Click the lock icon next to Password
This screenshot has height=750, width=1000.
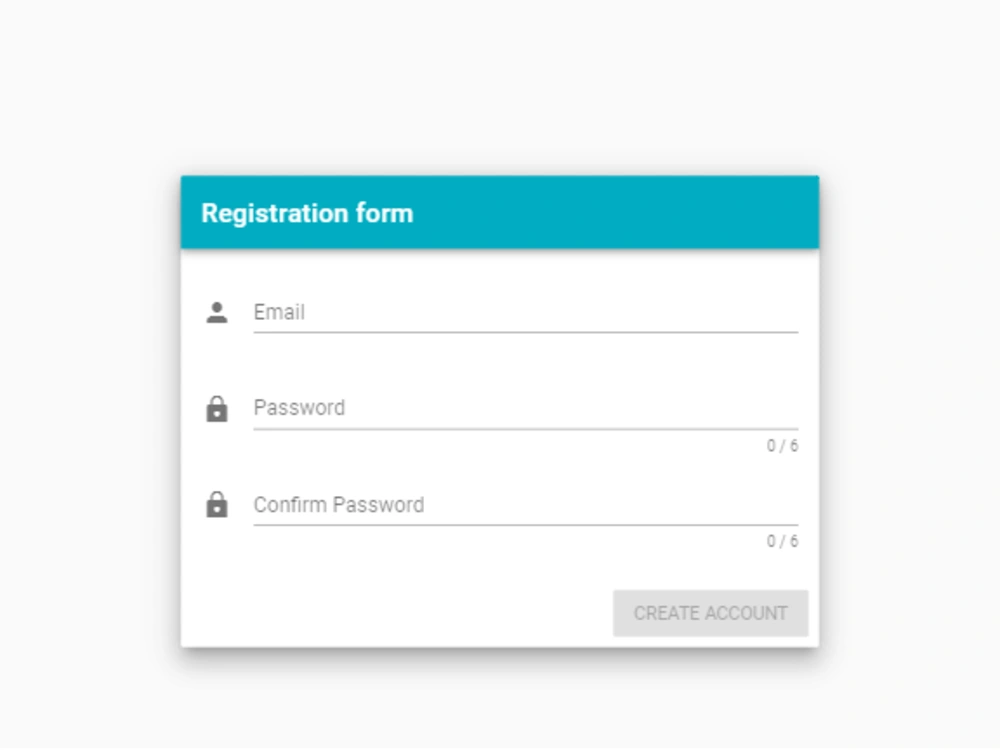tap(218, 407)
